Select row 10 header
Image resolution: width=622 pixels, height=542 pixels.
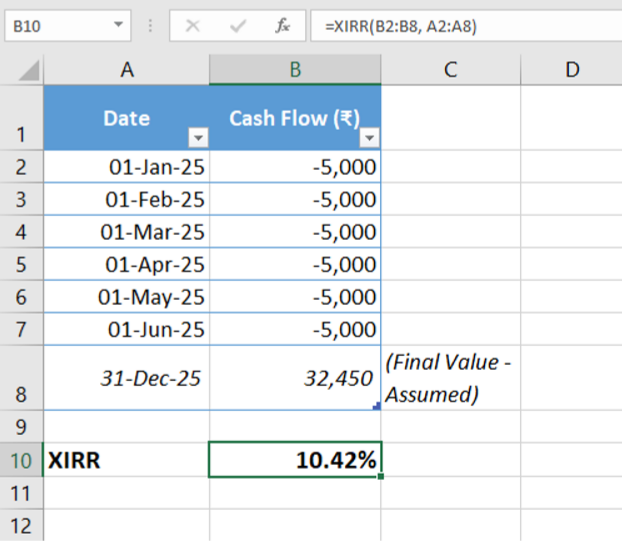tap(21, 460)
